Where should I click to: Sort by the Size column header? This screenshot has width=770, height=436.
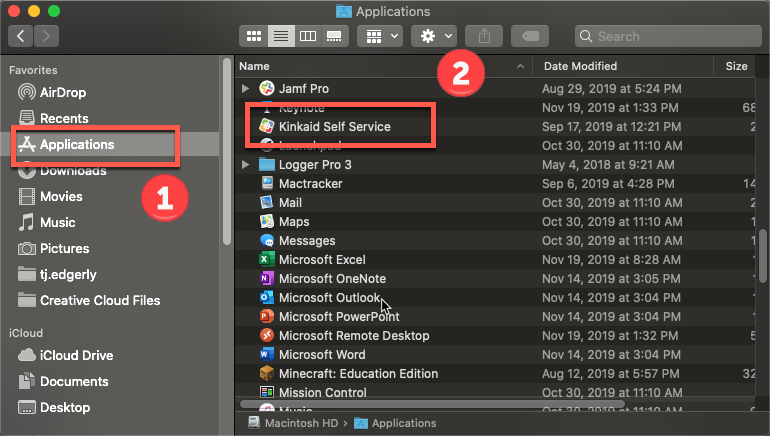tap(736, 66)
